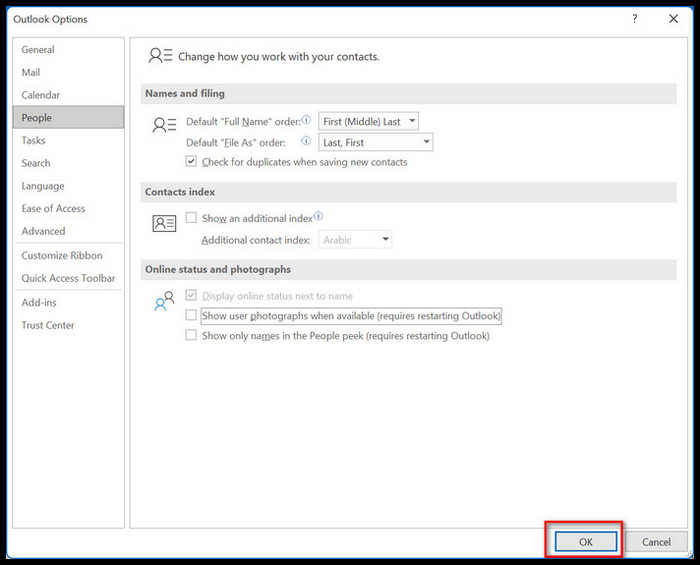Click the Names and filing contact icon
The width and height of the screenshot is (700, 565).
[164, 125]
